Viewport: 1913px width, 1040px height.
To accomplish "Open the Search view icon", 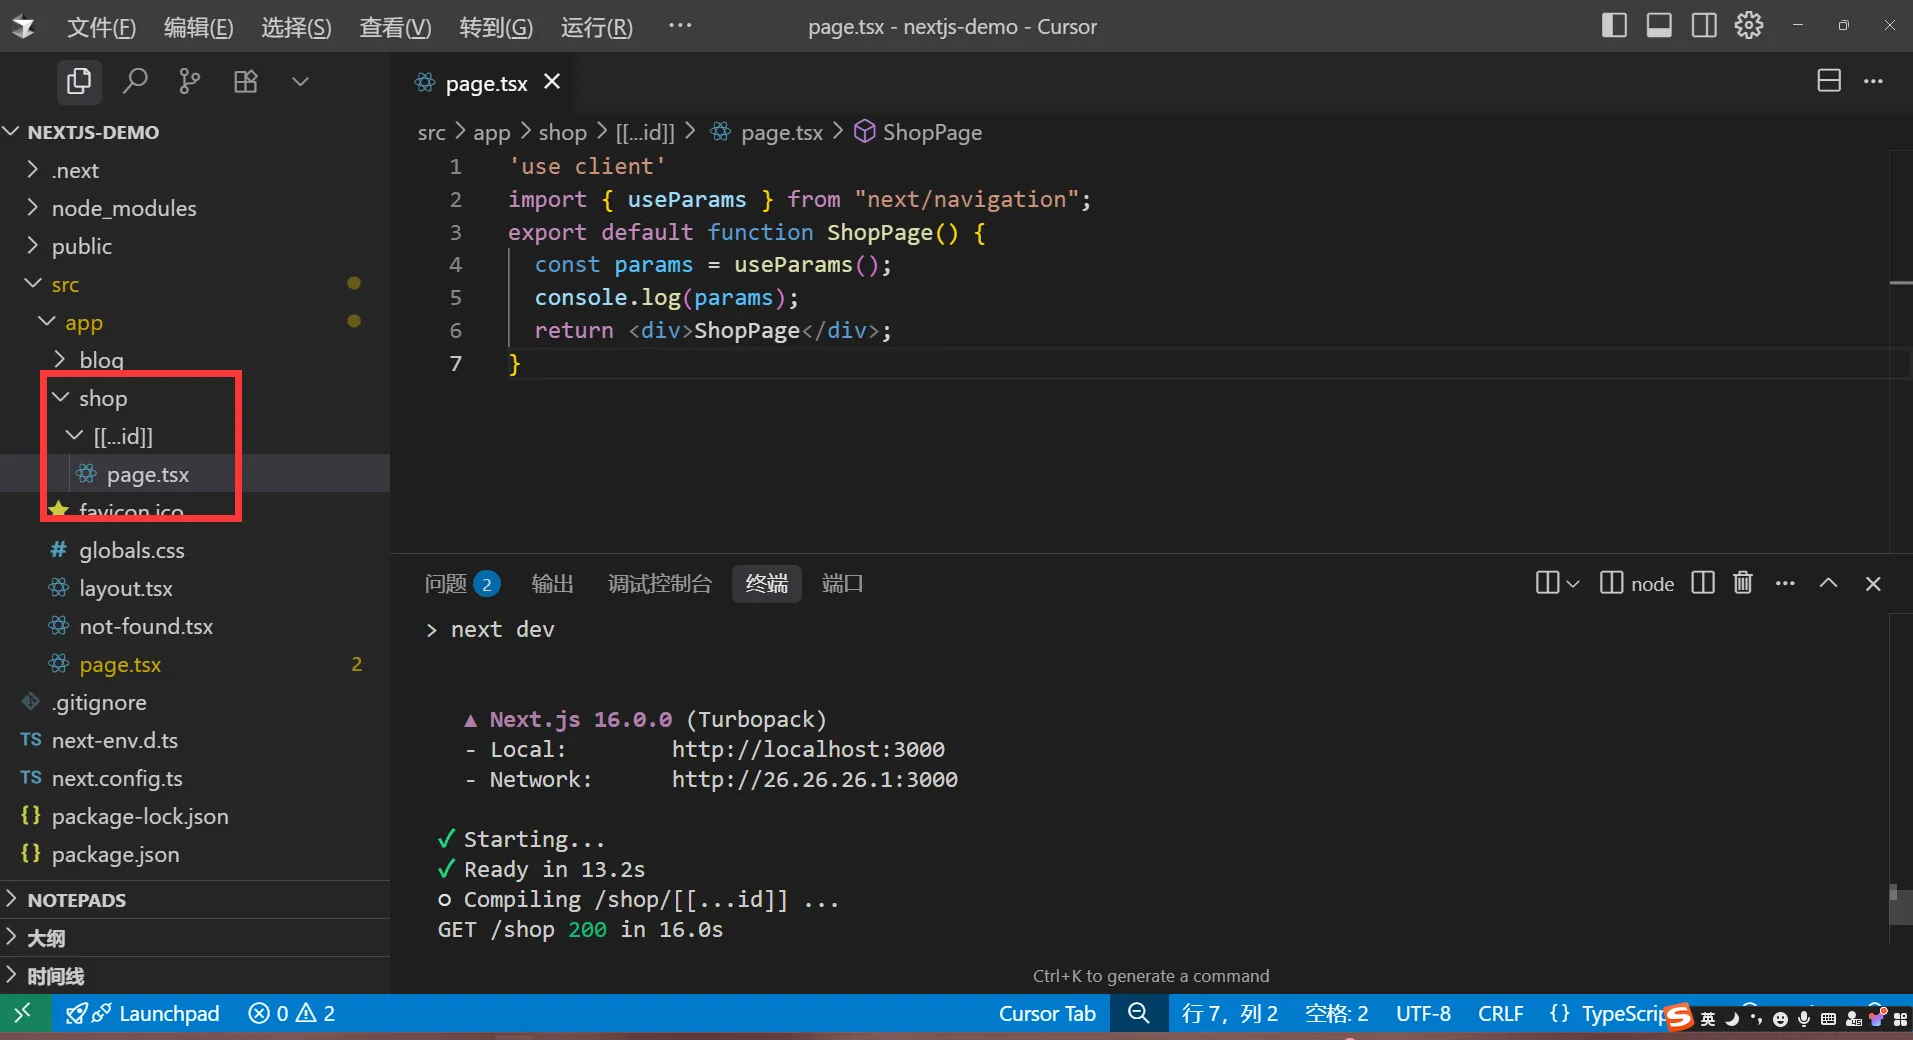I will [135, 81].
